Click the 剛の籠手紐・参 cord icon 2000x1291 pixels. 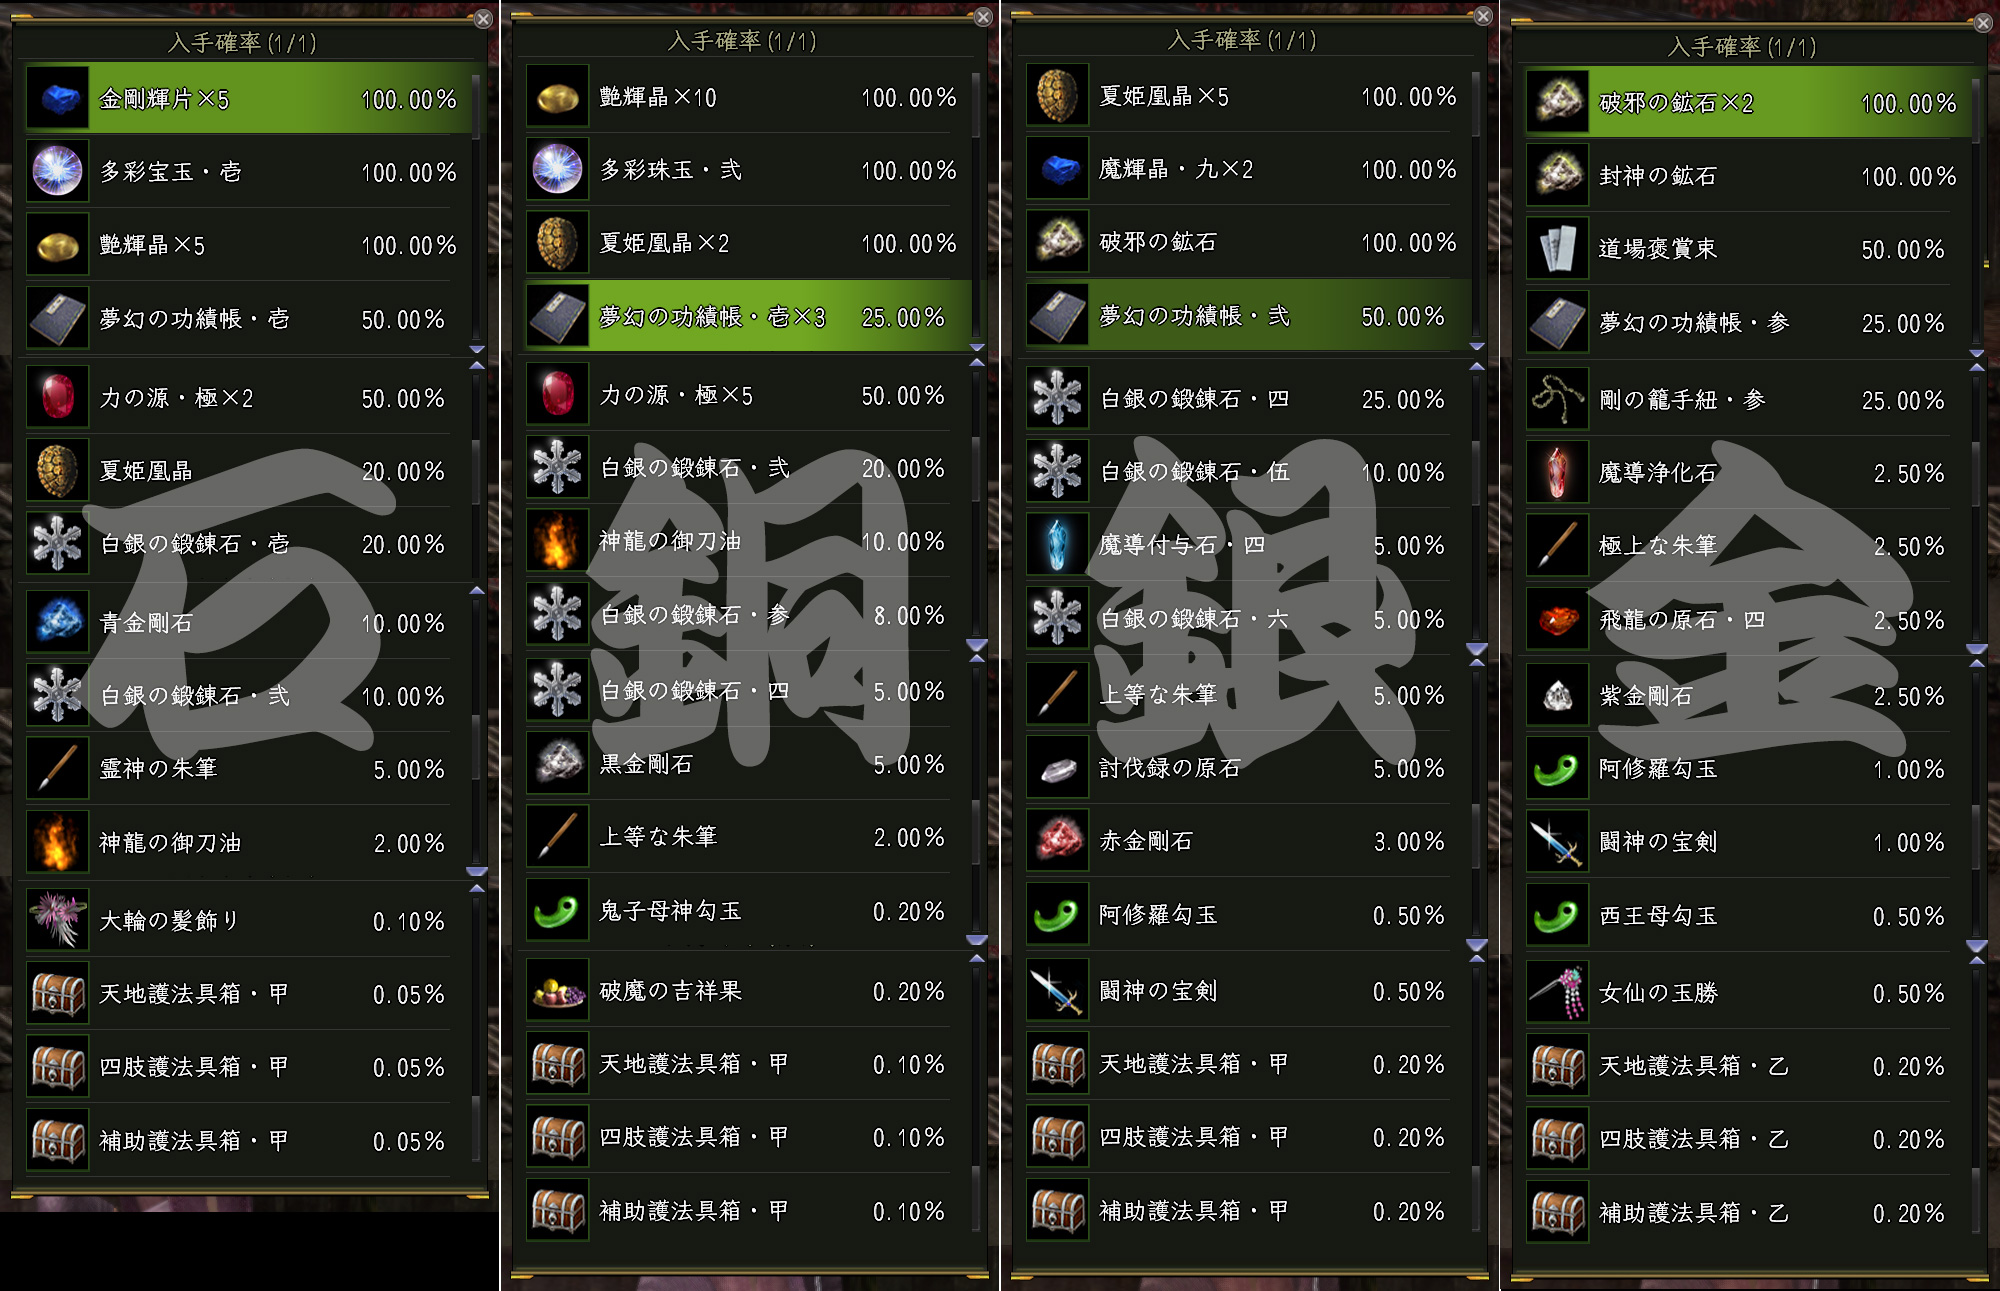coord(1558,400)
